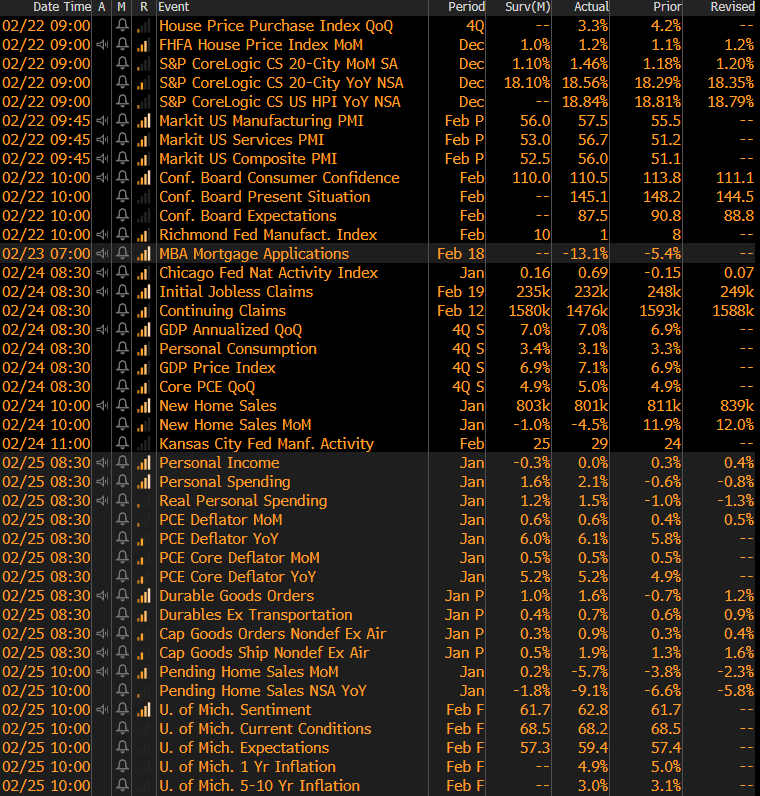Screen dimensions: 760x796
Task: Open the relevance bars for Durable Goods Orders
Action: [143, 596]
